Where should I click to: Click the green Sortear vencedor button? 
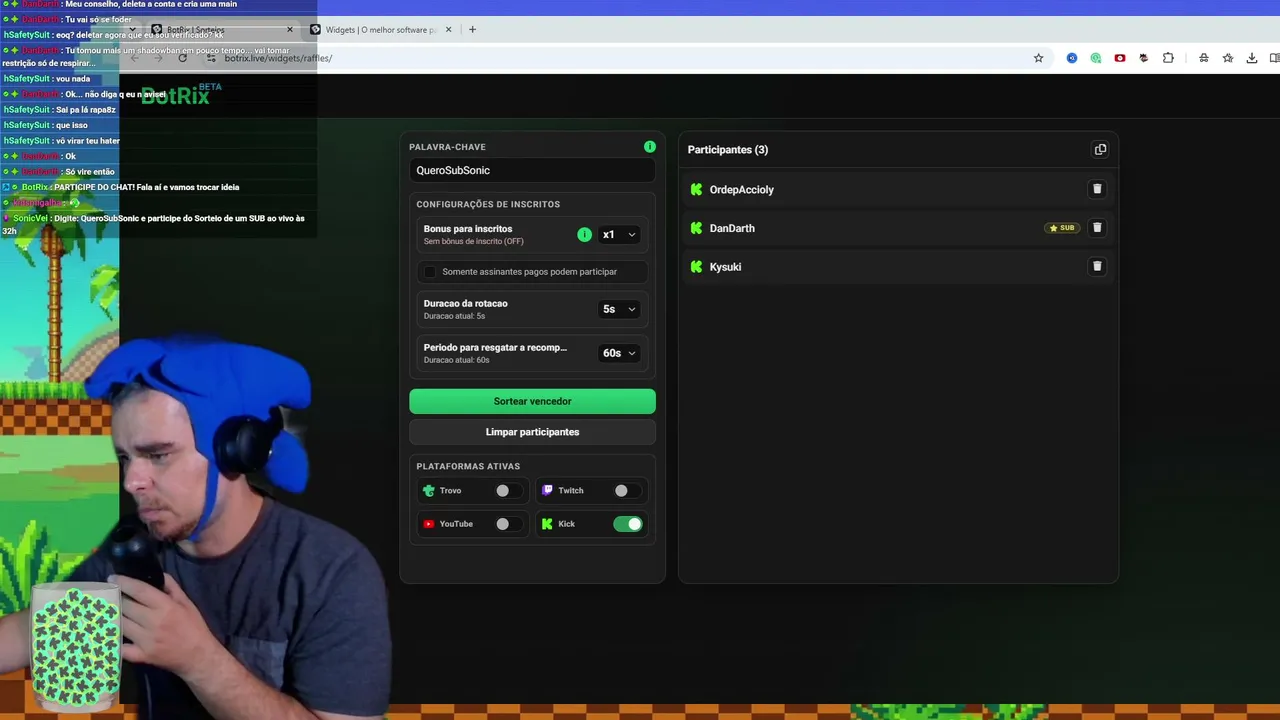click(x=532, y=401)
